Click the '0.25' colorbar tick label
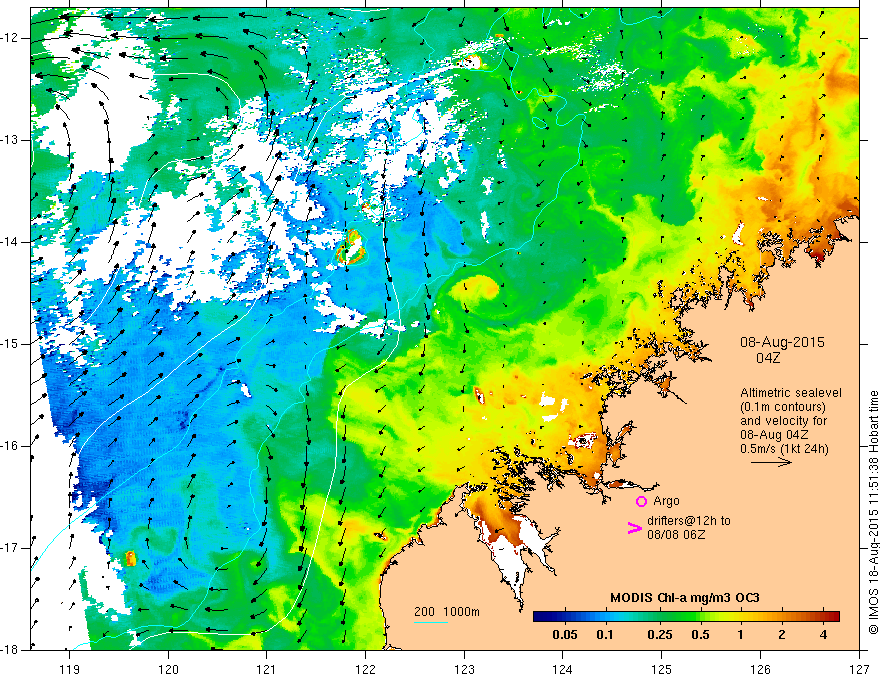 tap(659, 635)
